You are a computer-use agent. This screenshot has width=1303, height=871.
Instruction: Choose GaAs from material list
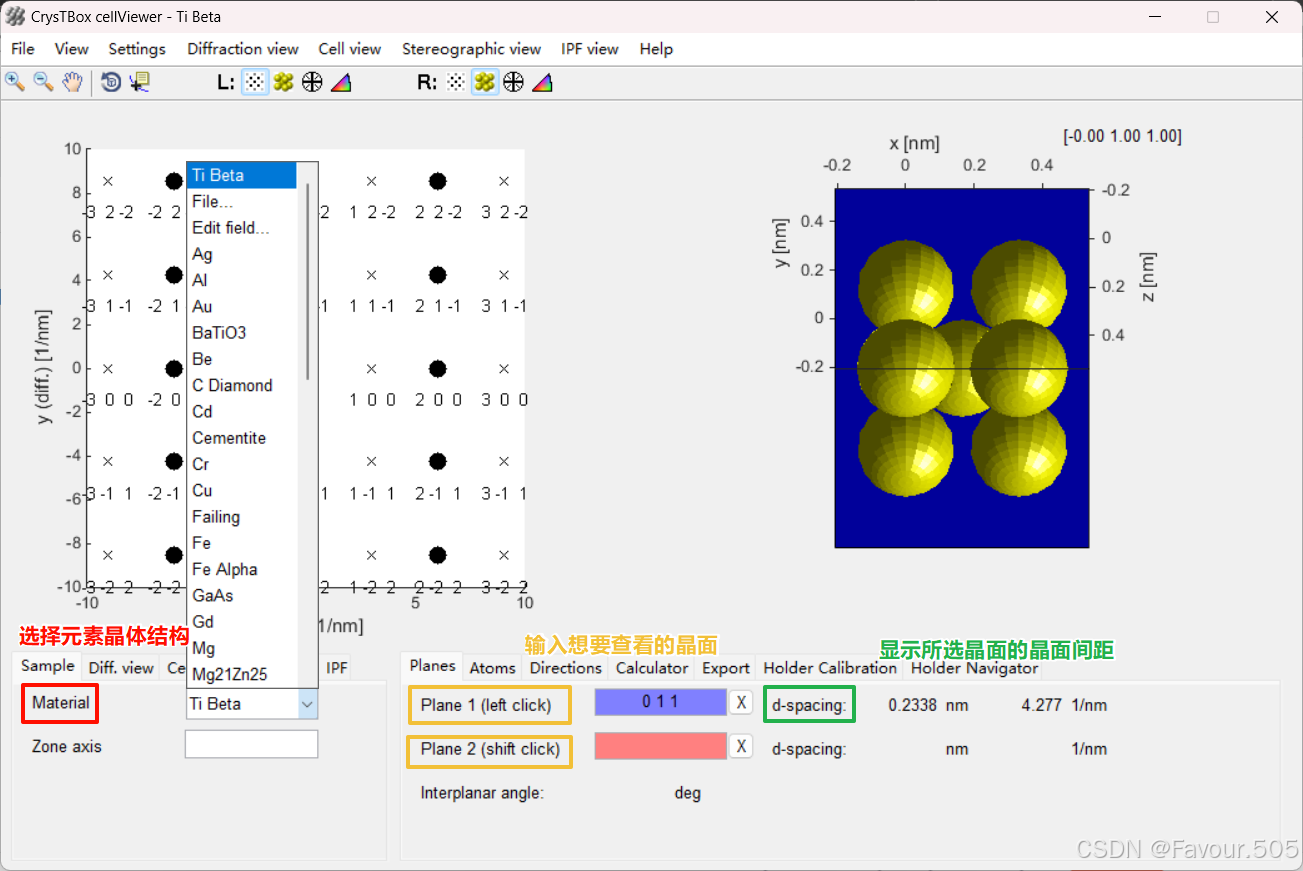[243, 595]
